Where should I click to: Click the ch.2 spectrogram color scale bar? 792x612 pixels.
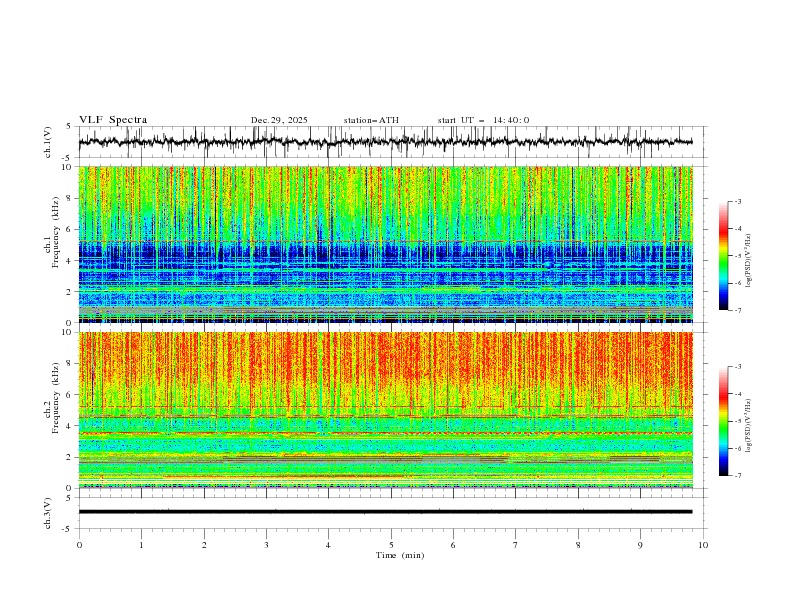[723, 421]
